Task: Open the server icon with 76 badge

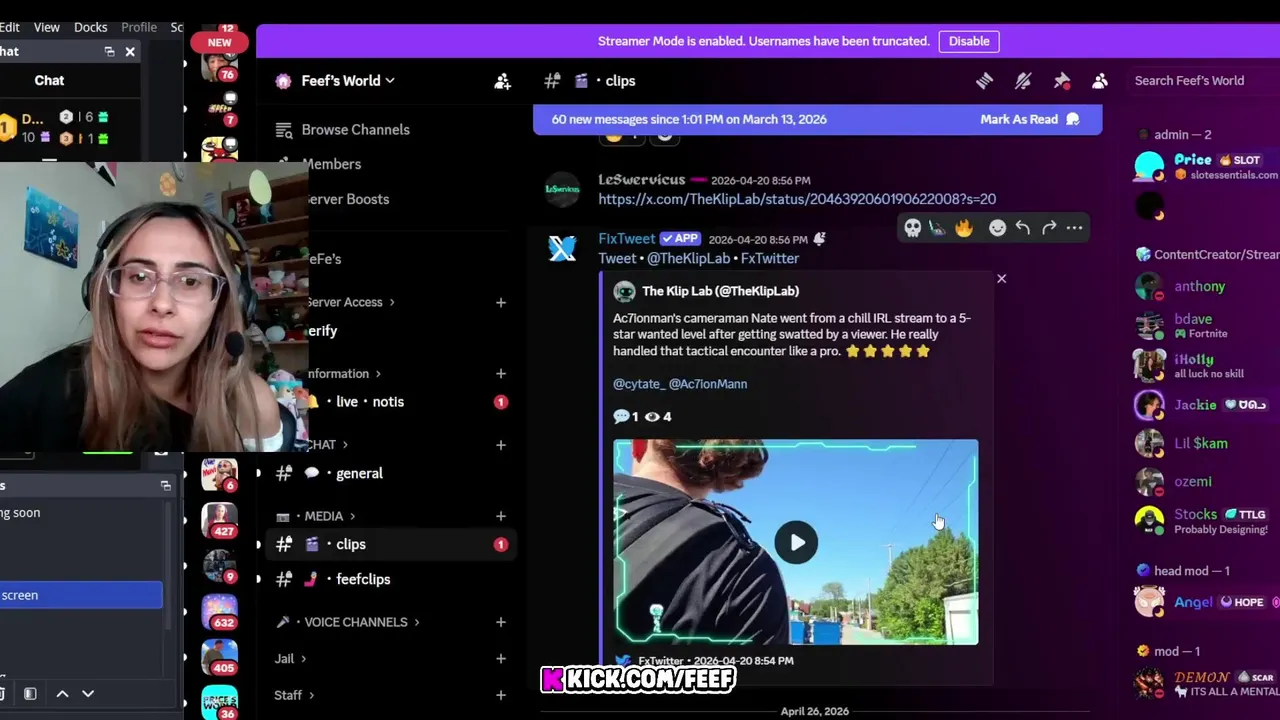Action: click(x=219, y=65)
